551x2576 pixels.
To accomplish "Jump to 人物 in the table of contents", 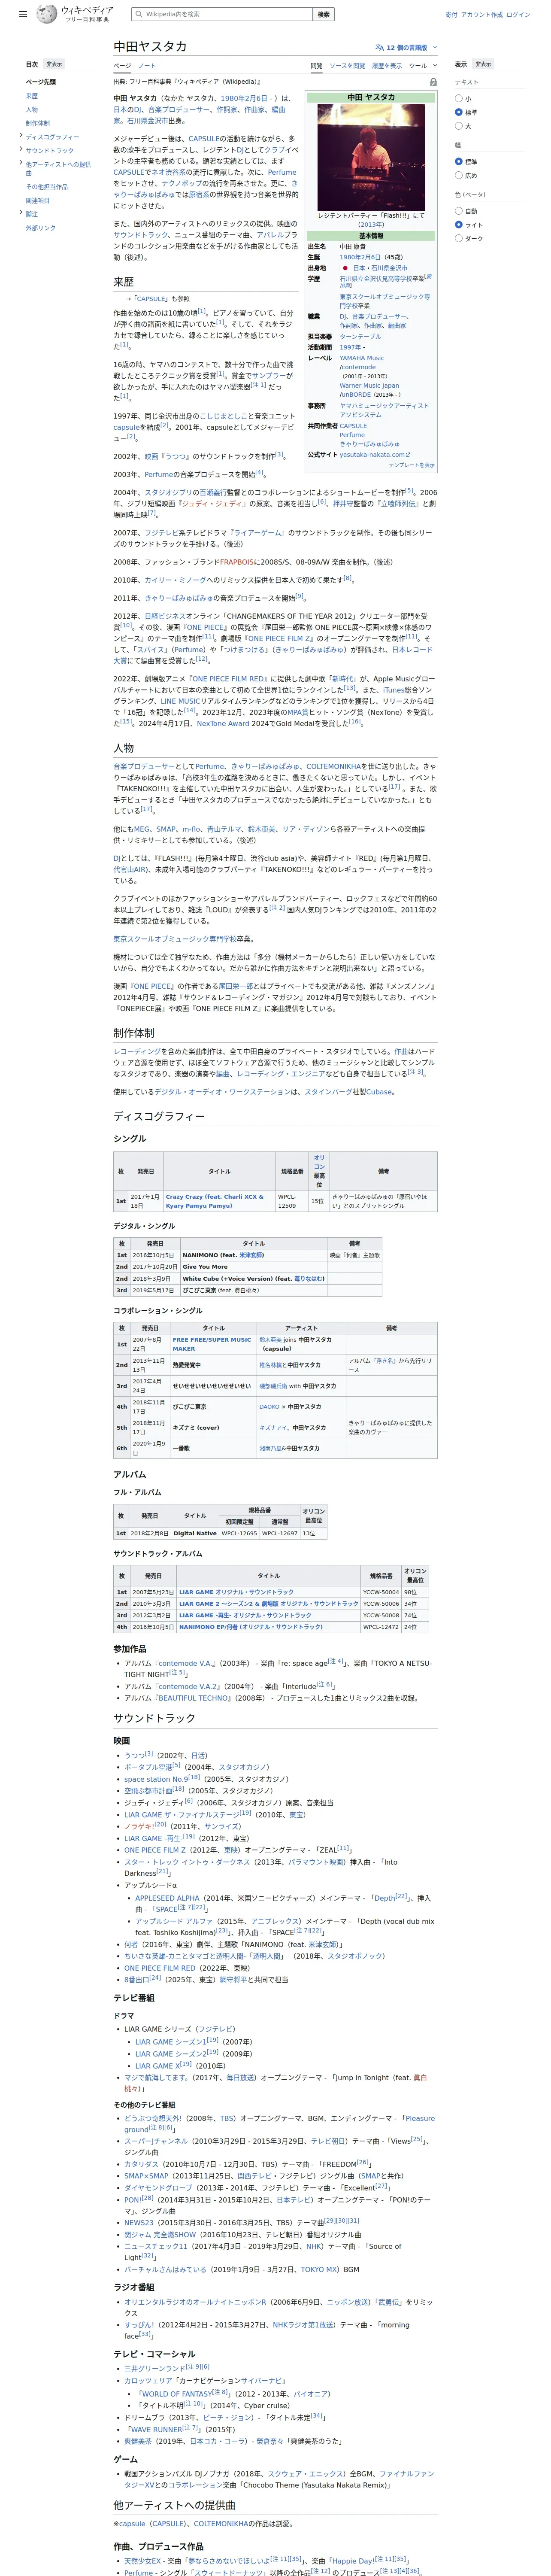I will pos(32,110).
